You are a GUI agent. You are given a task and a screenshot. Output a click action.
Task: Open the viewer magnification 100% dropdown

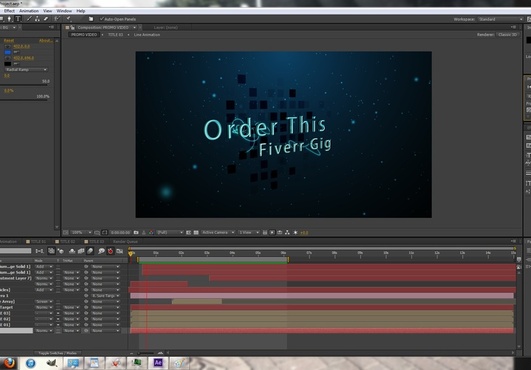click(x=81, y=233)
